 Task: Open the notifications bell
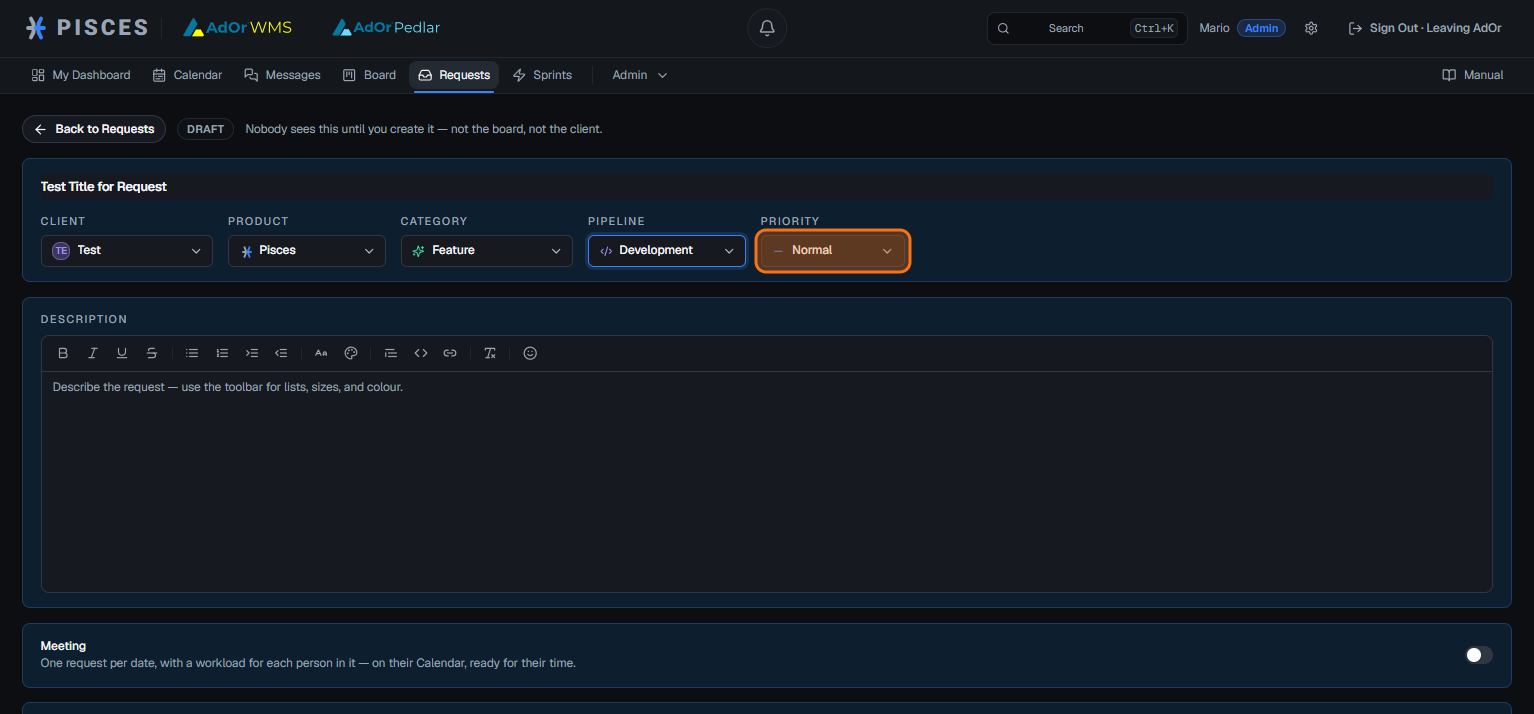click(x=767, y=28)
